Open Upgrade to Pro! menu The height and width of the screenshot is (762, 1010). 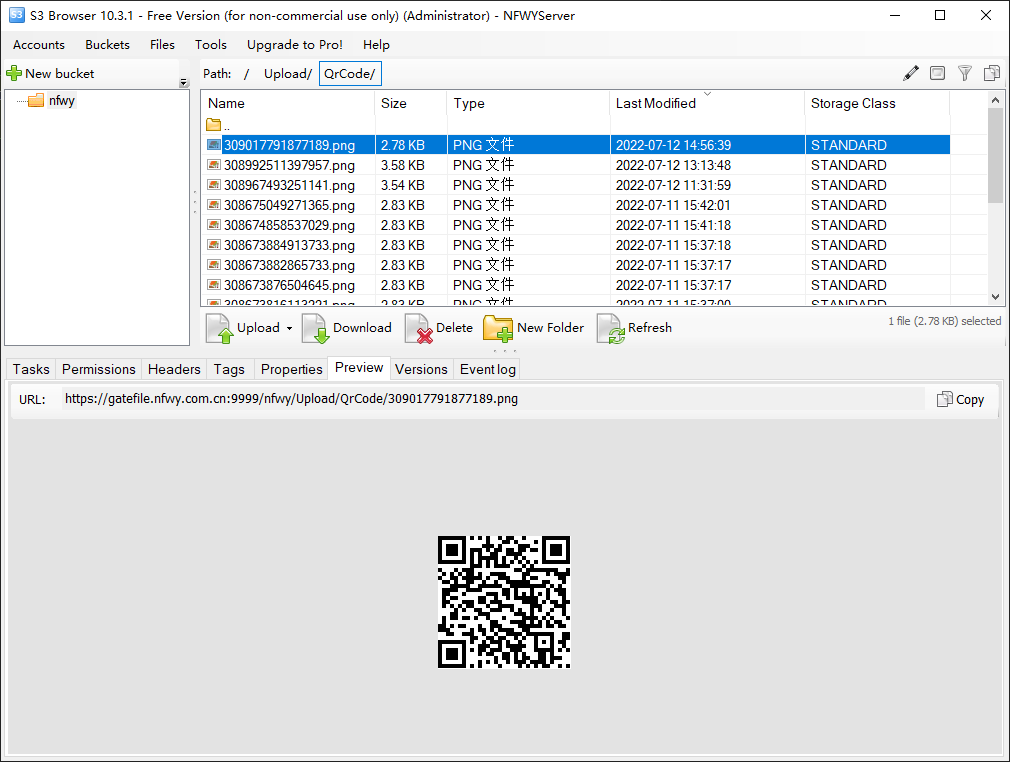click(294, 44)
